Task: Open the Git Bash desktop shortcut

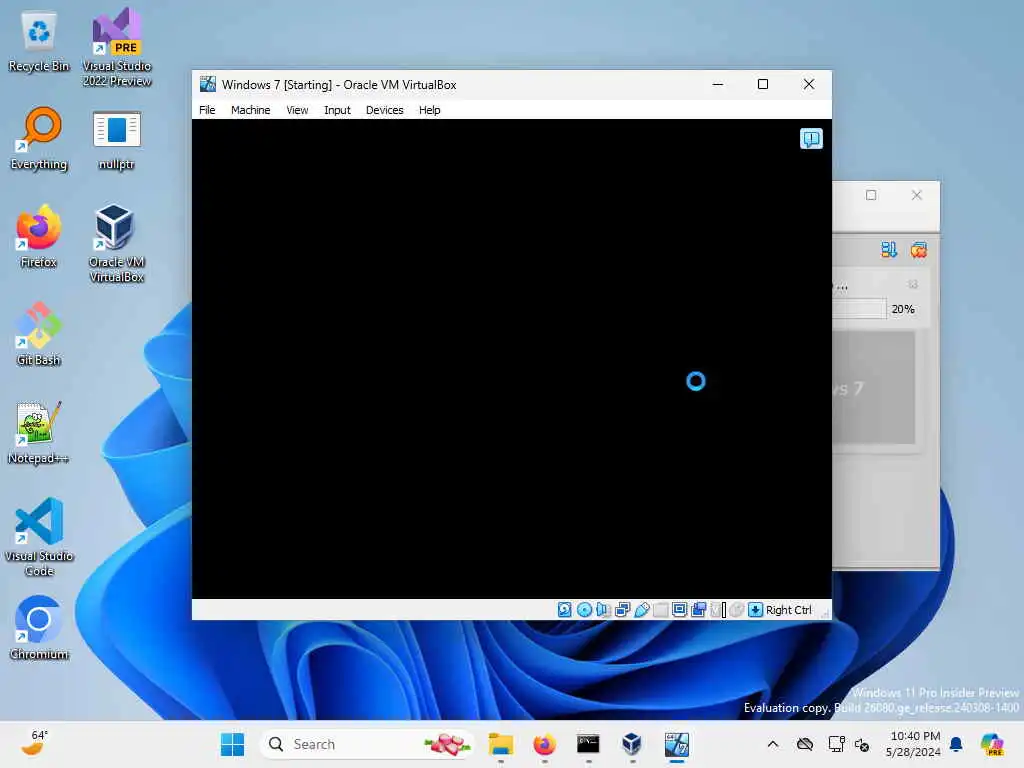Action: [x=39, y=334]
